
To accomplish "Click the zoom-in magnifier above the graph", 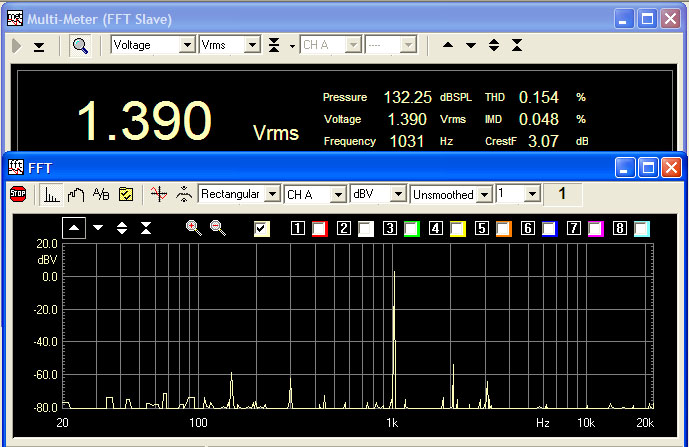I will pyautogui.click(x=194, y=228).
